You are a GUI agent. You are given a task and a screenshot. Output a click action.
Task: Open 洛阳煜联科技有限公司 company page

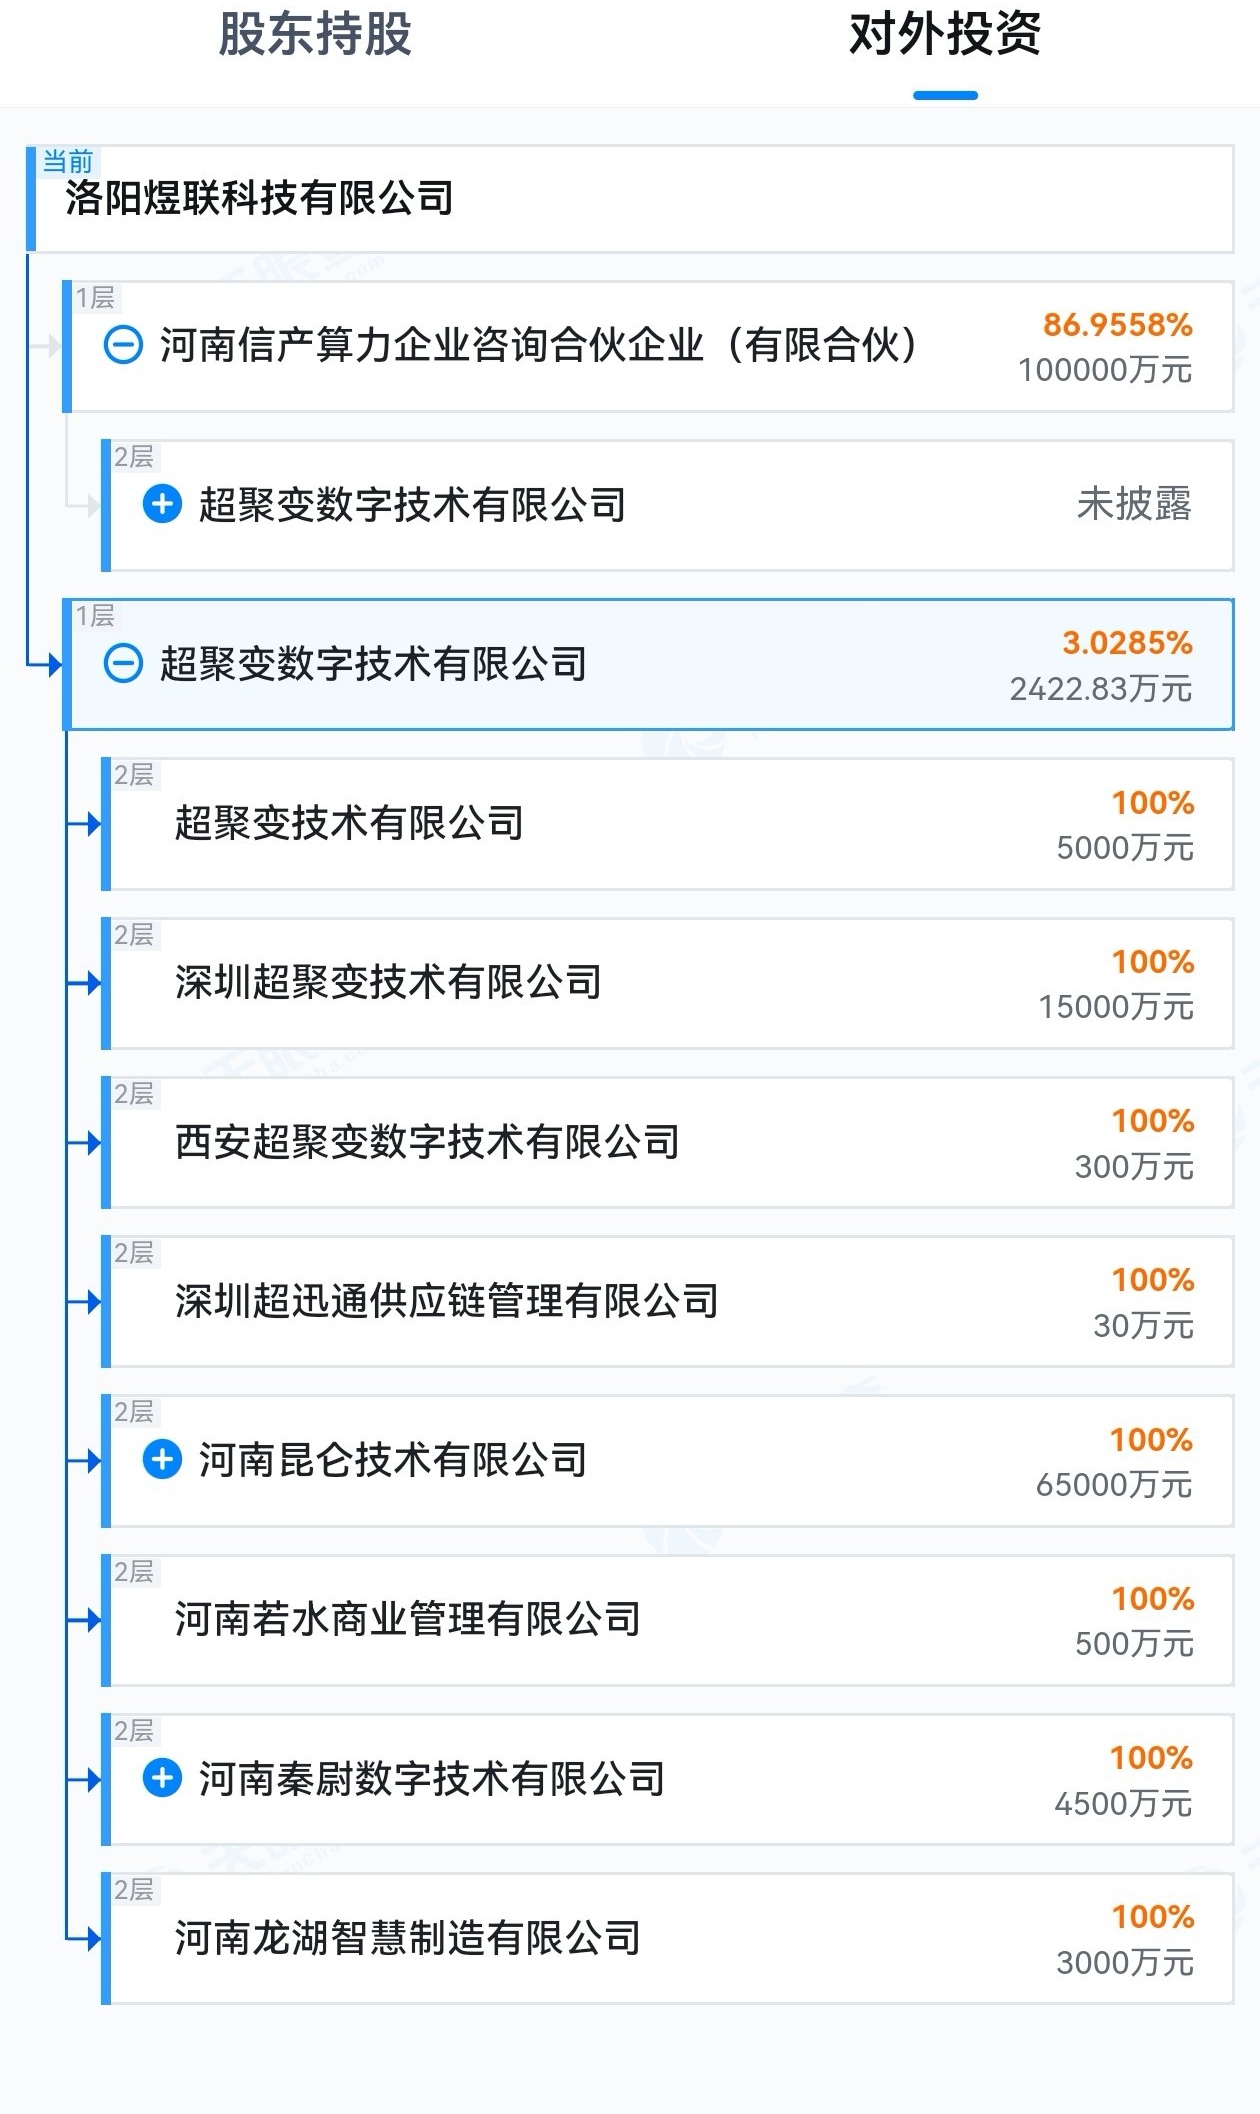[260, 199]
